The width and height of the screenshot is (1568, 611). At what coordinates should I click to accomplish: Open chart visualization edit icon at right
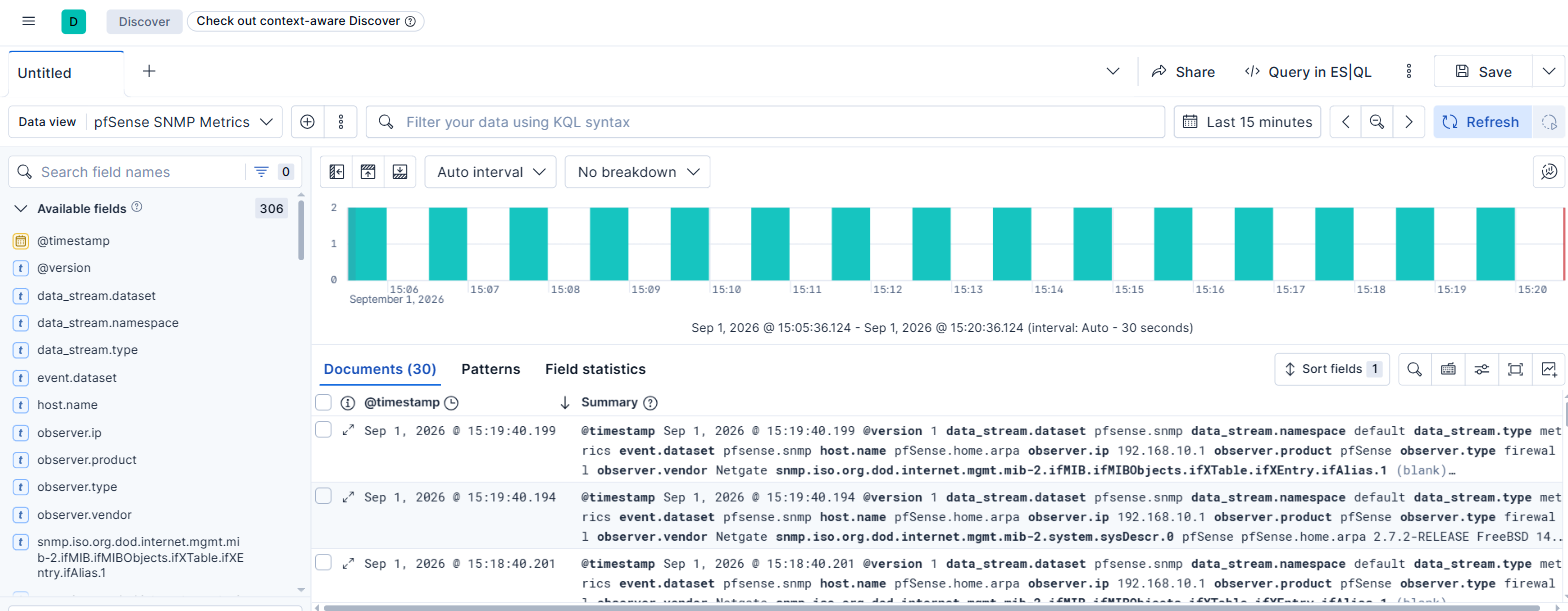click(x=1549, y=172)
